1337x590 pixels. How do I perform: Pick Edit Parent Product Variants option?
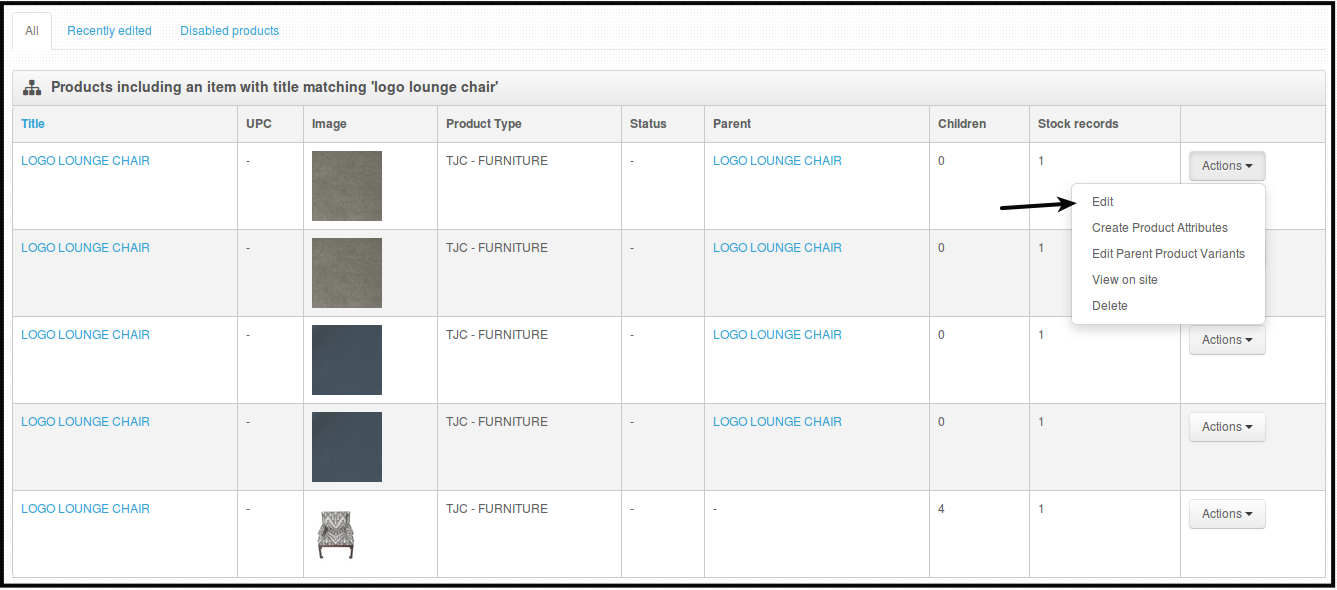(x=1168, y=254)
